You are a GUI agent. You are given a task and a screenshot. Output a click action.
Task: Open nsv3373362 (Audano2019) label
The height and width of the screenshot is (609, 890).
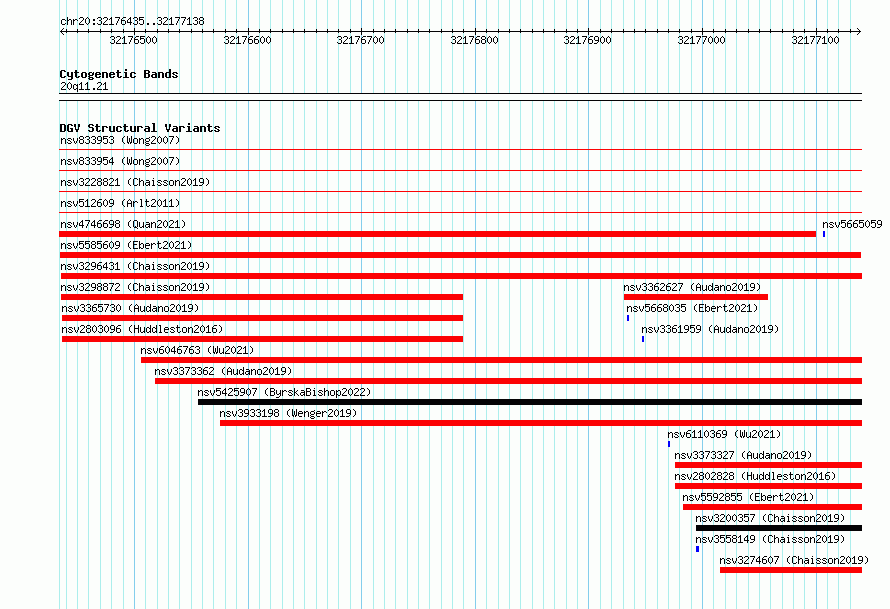pos(223,371)
